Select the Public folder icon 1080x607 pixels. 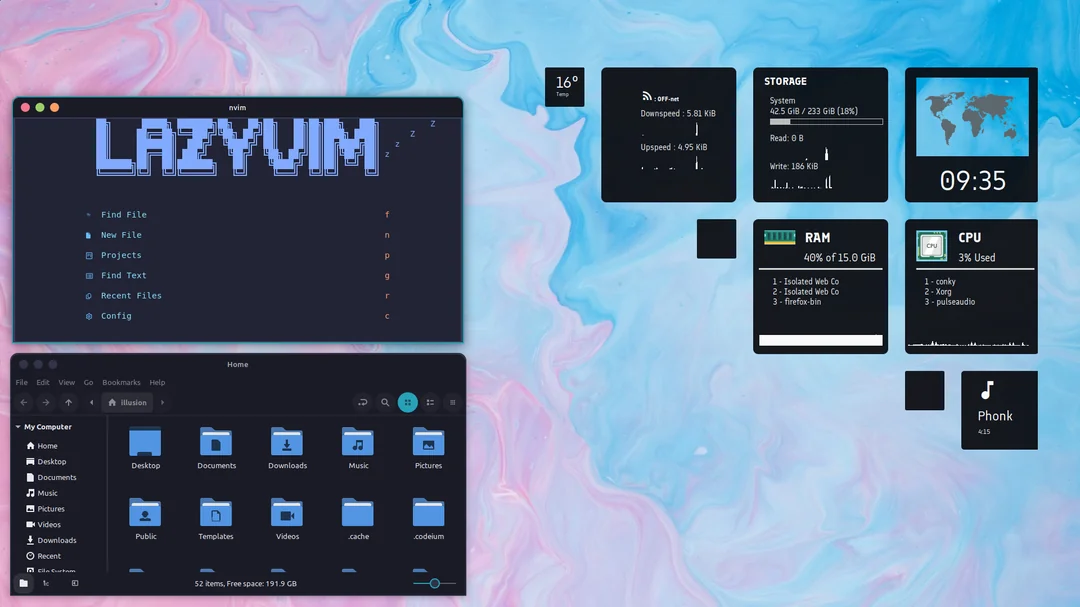click(145, 513)
